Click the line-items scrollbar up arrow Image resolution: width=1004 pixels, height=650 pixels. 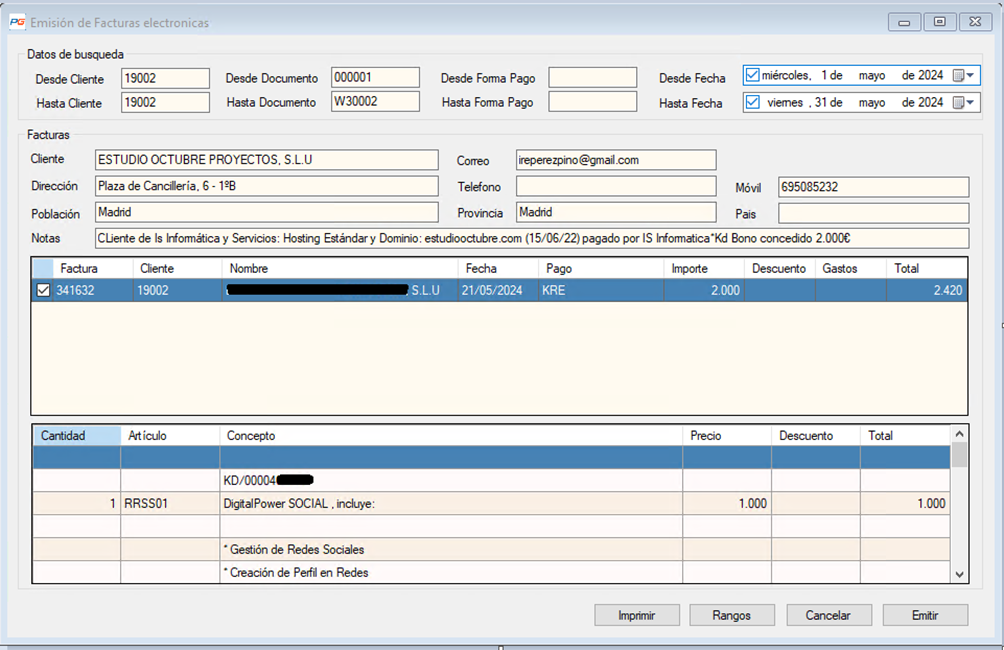959,434
